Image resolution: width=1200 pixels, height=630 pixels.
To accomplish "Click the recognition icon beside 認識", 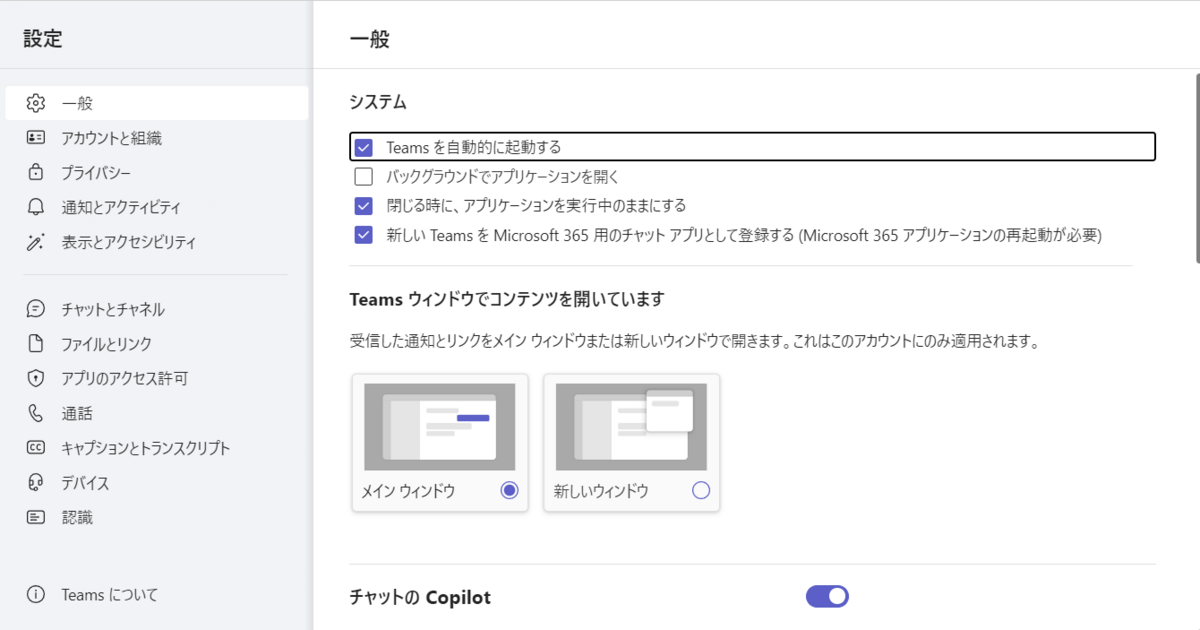I will 36,517.
